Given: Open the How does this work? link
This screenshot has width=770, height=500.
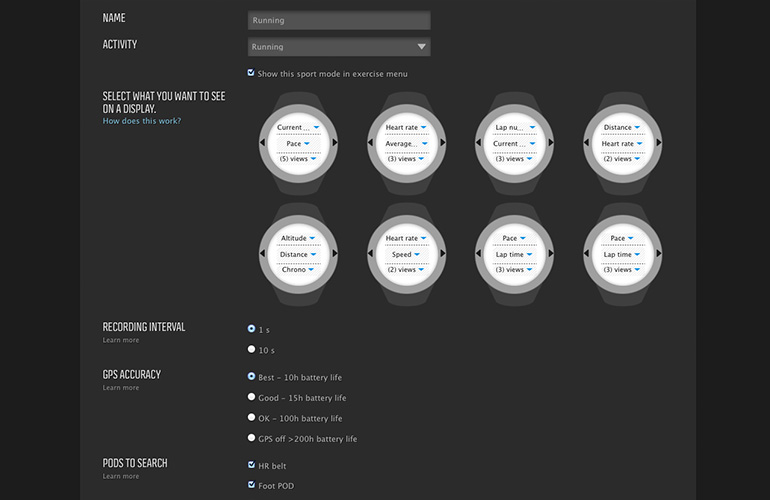Looking at the screenshot, I should tap(142, 121).
